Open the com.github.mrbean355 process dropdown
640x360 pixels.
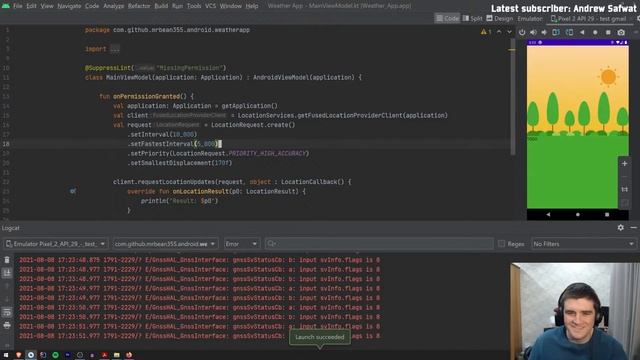pos(165,244)
